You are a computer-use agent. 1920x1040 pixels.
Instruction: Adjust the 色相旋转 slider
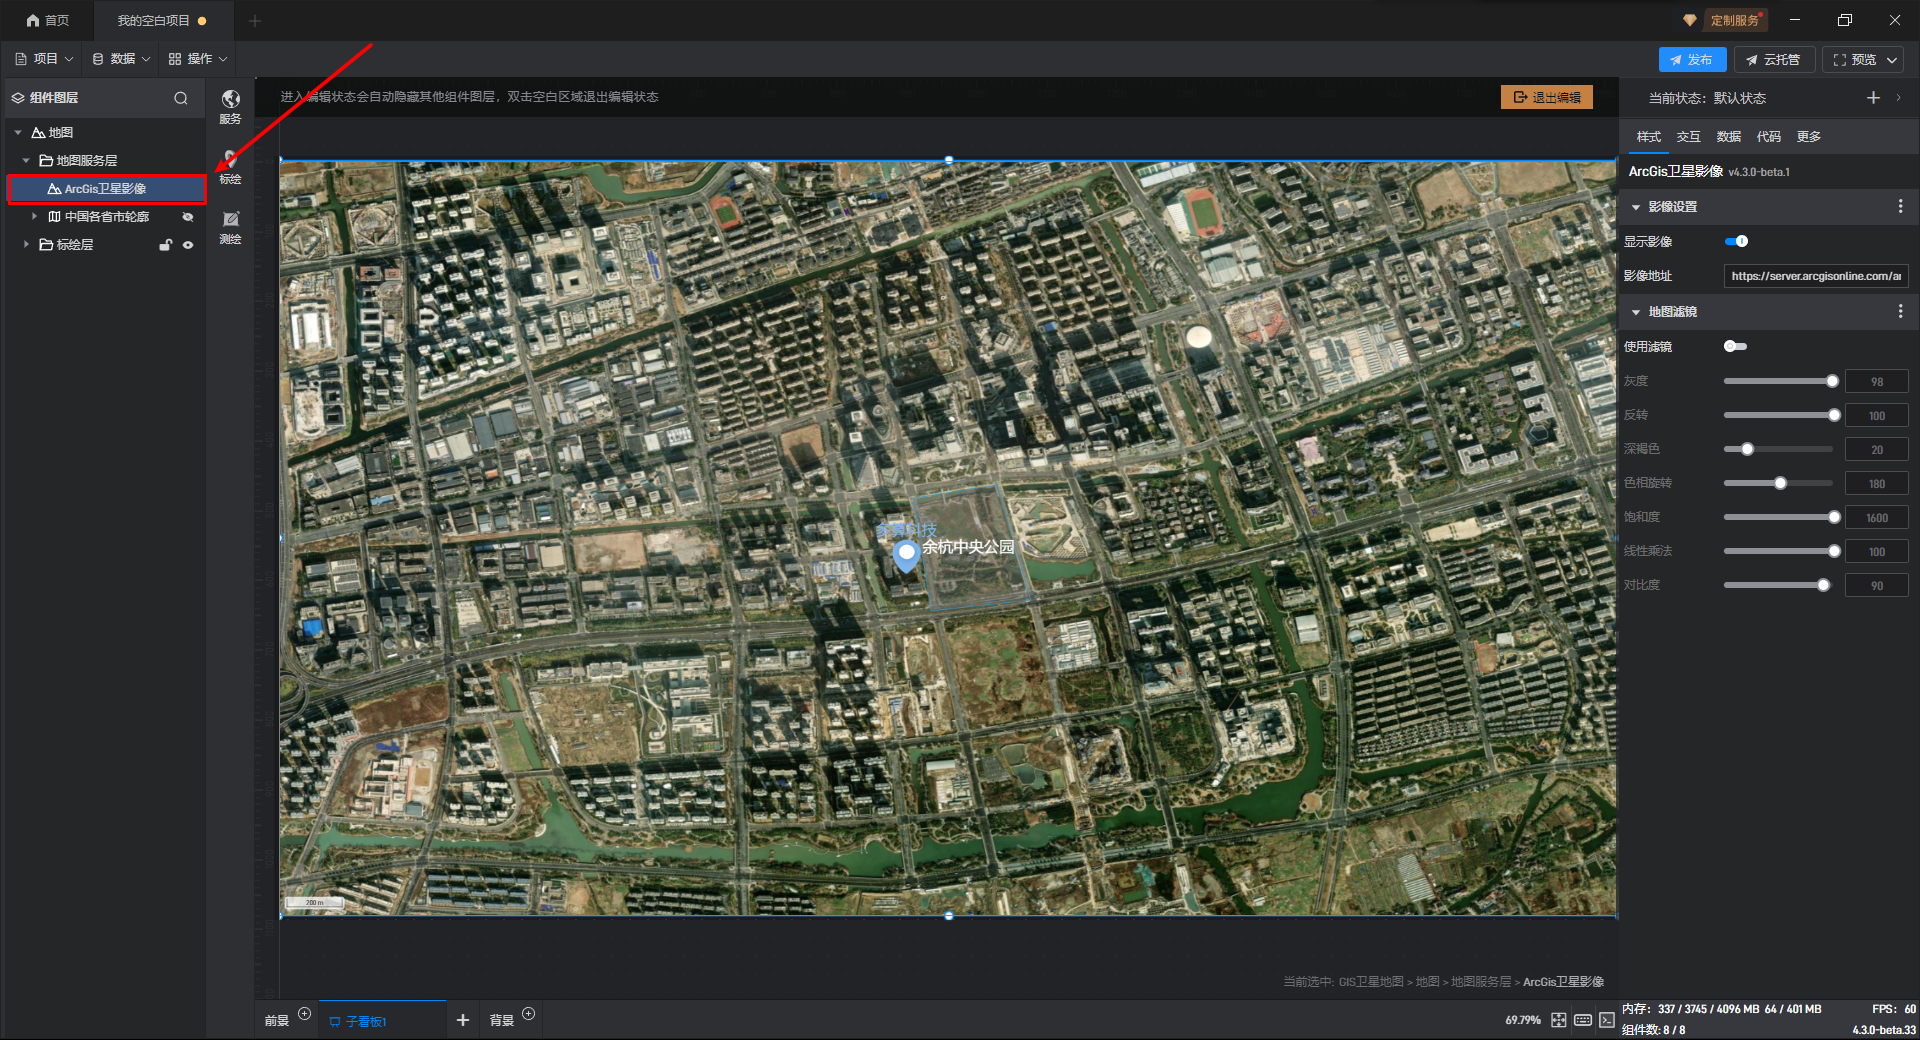[1779, 483]
